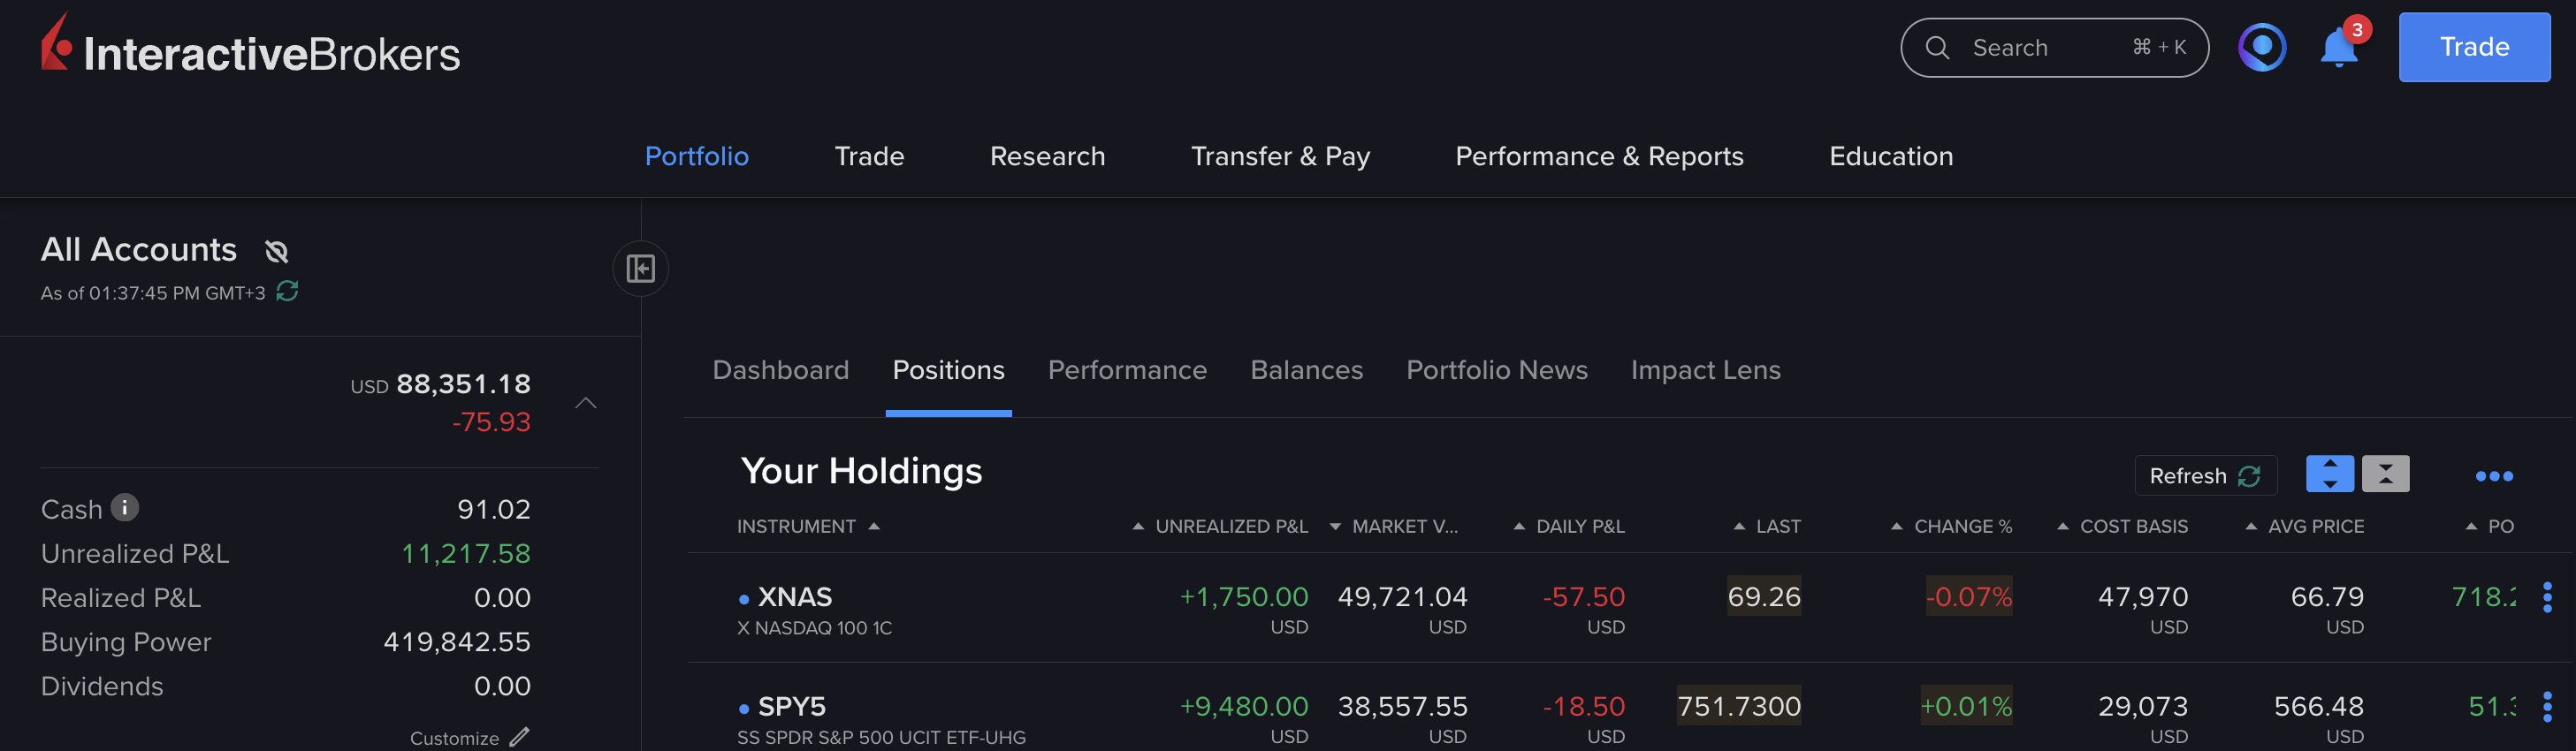Viewport: 2576px width, 751px height.
Task: Click SPY5 last price 751.7300
Action: pyautogui.click(x=1739, y=706)
